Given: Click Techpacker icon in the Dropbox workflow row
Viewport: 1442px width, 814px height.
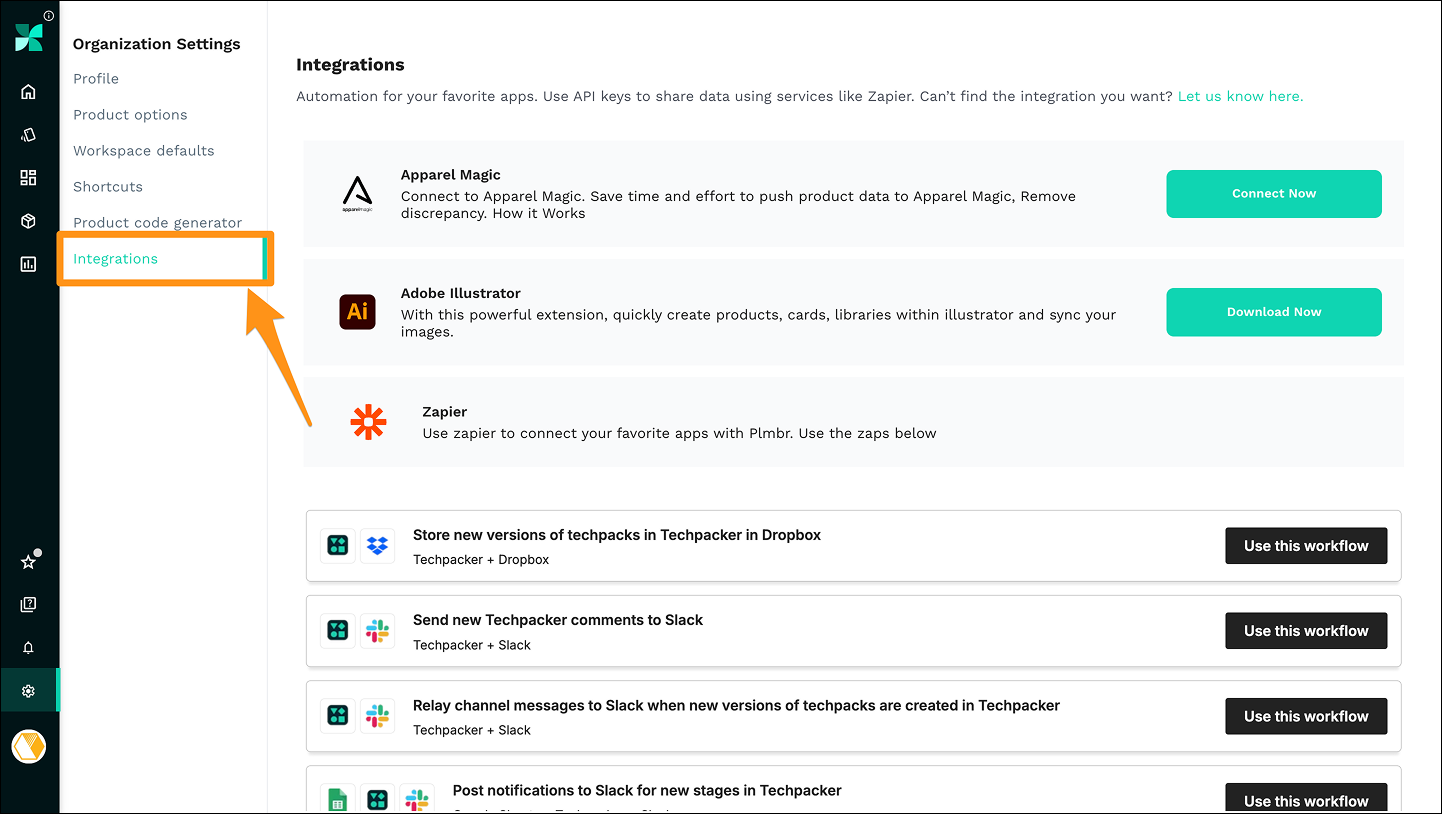Looking at the screenshot, I should point(338,546).
